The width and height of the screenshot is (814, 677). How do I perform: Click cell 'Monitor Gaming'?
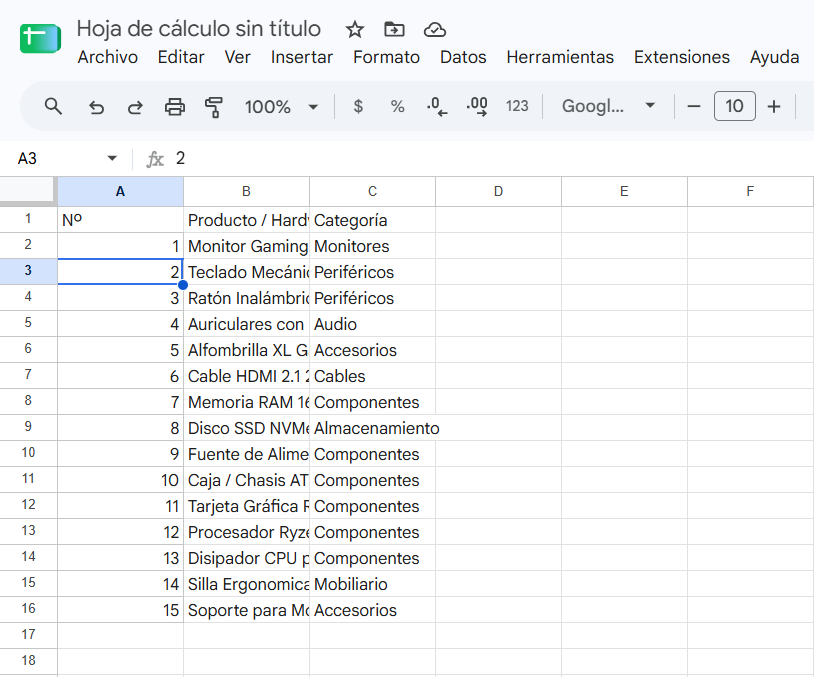[x=247, y=246]
